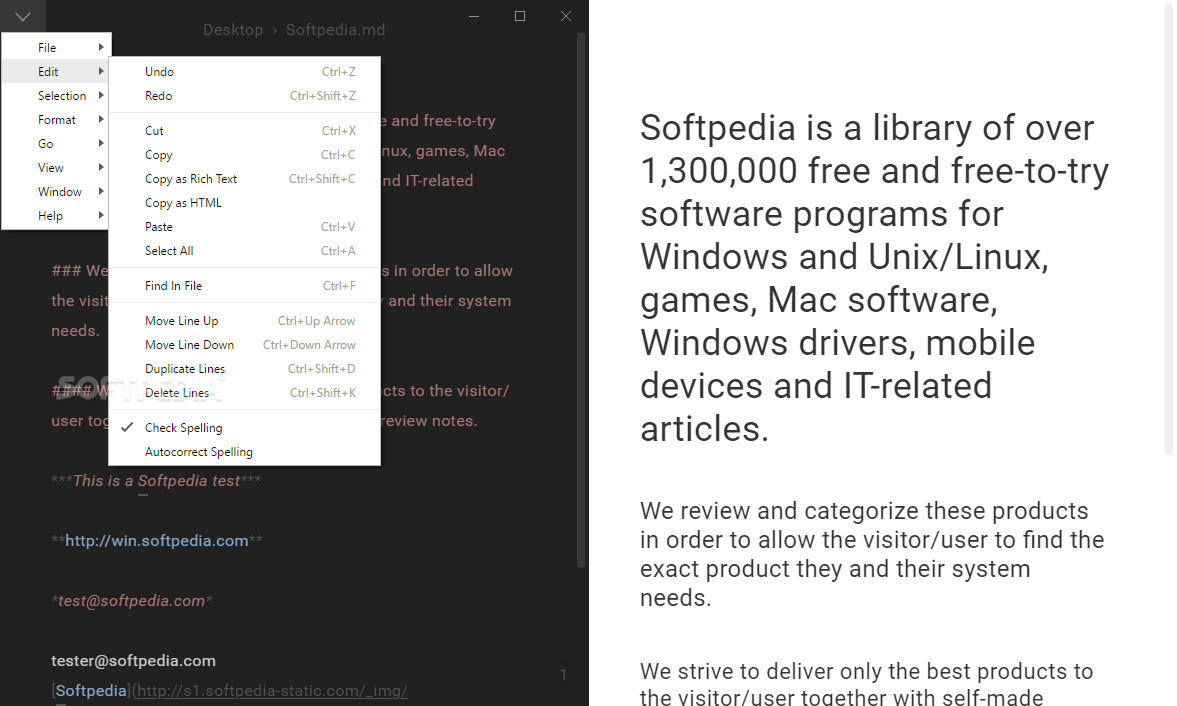This screenshot has width=1177, height=706.
Task: Click the [Softpedia] link text in editor
Action: point(91,690)
